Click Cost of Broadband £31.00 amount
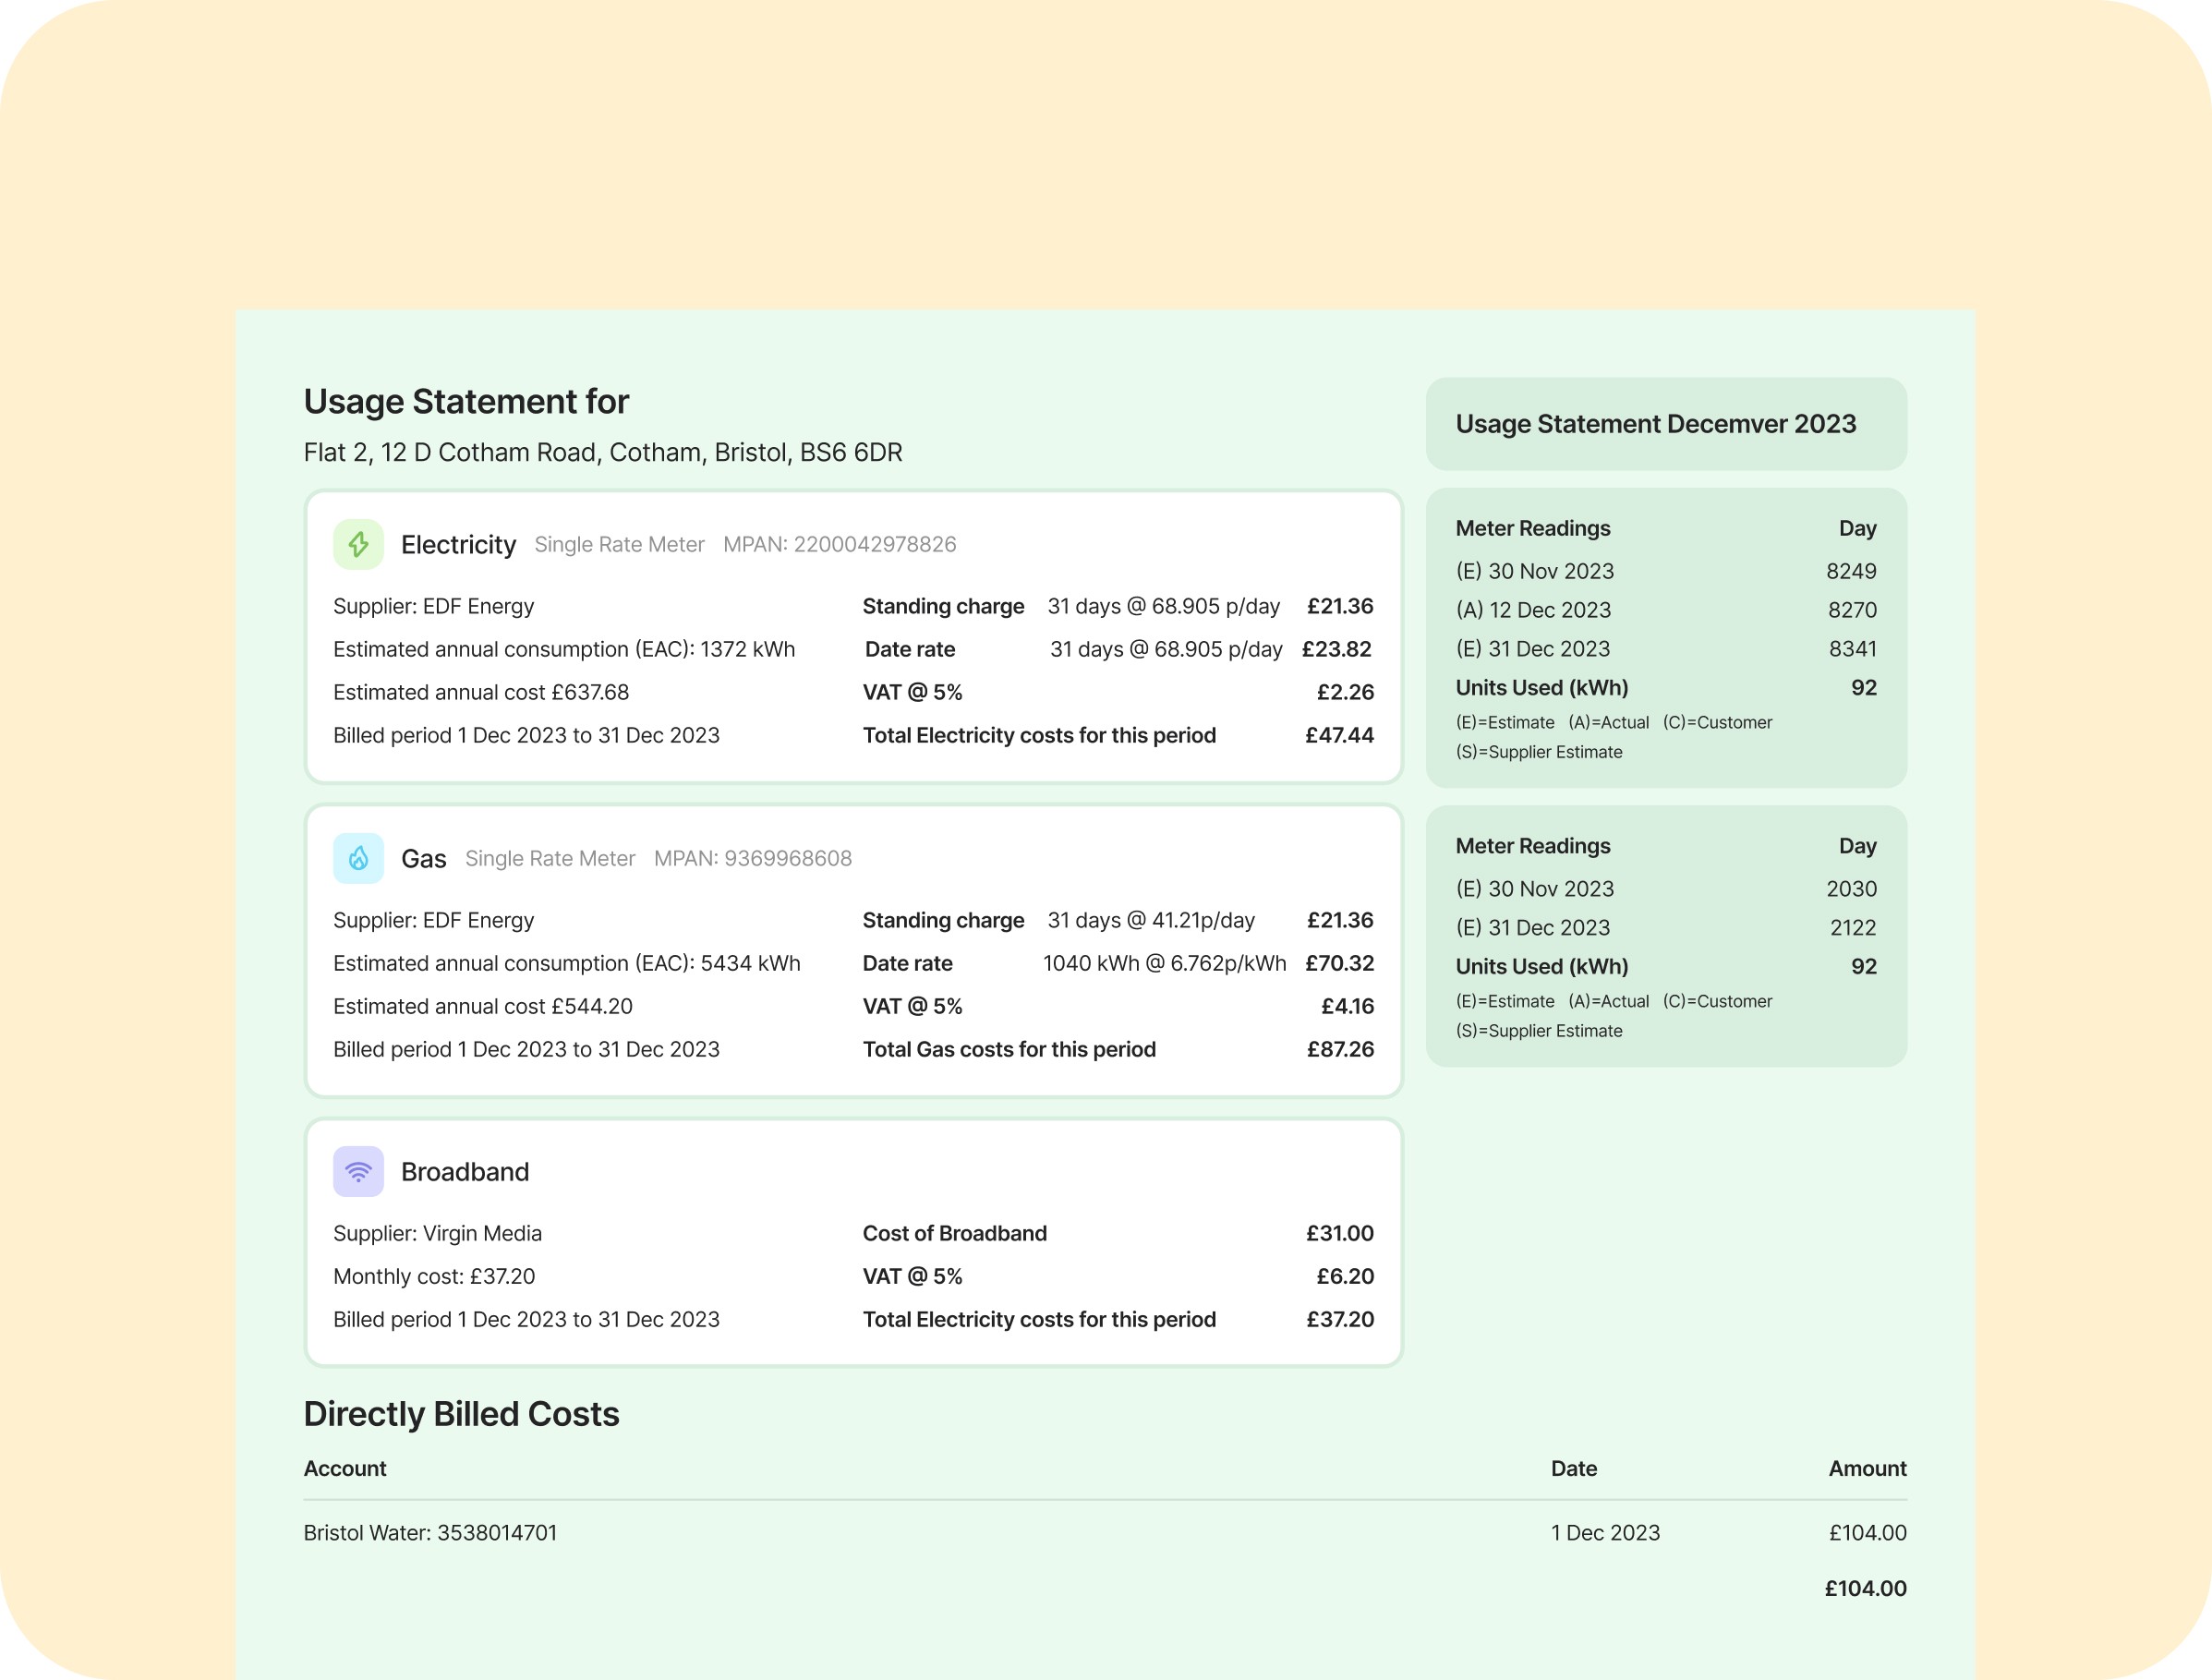2212x1680 pixels. coord(1339,1233)
